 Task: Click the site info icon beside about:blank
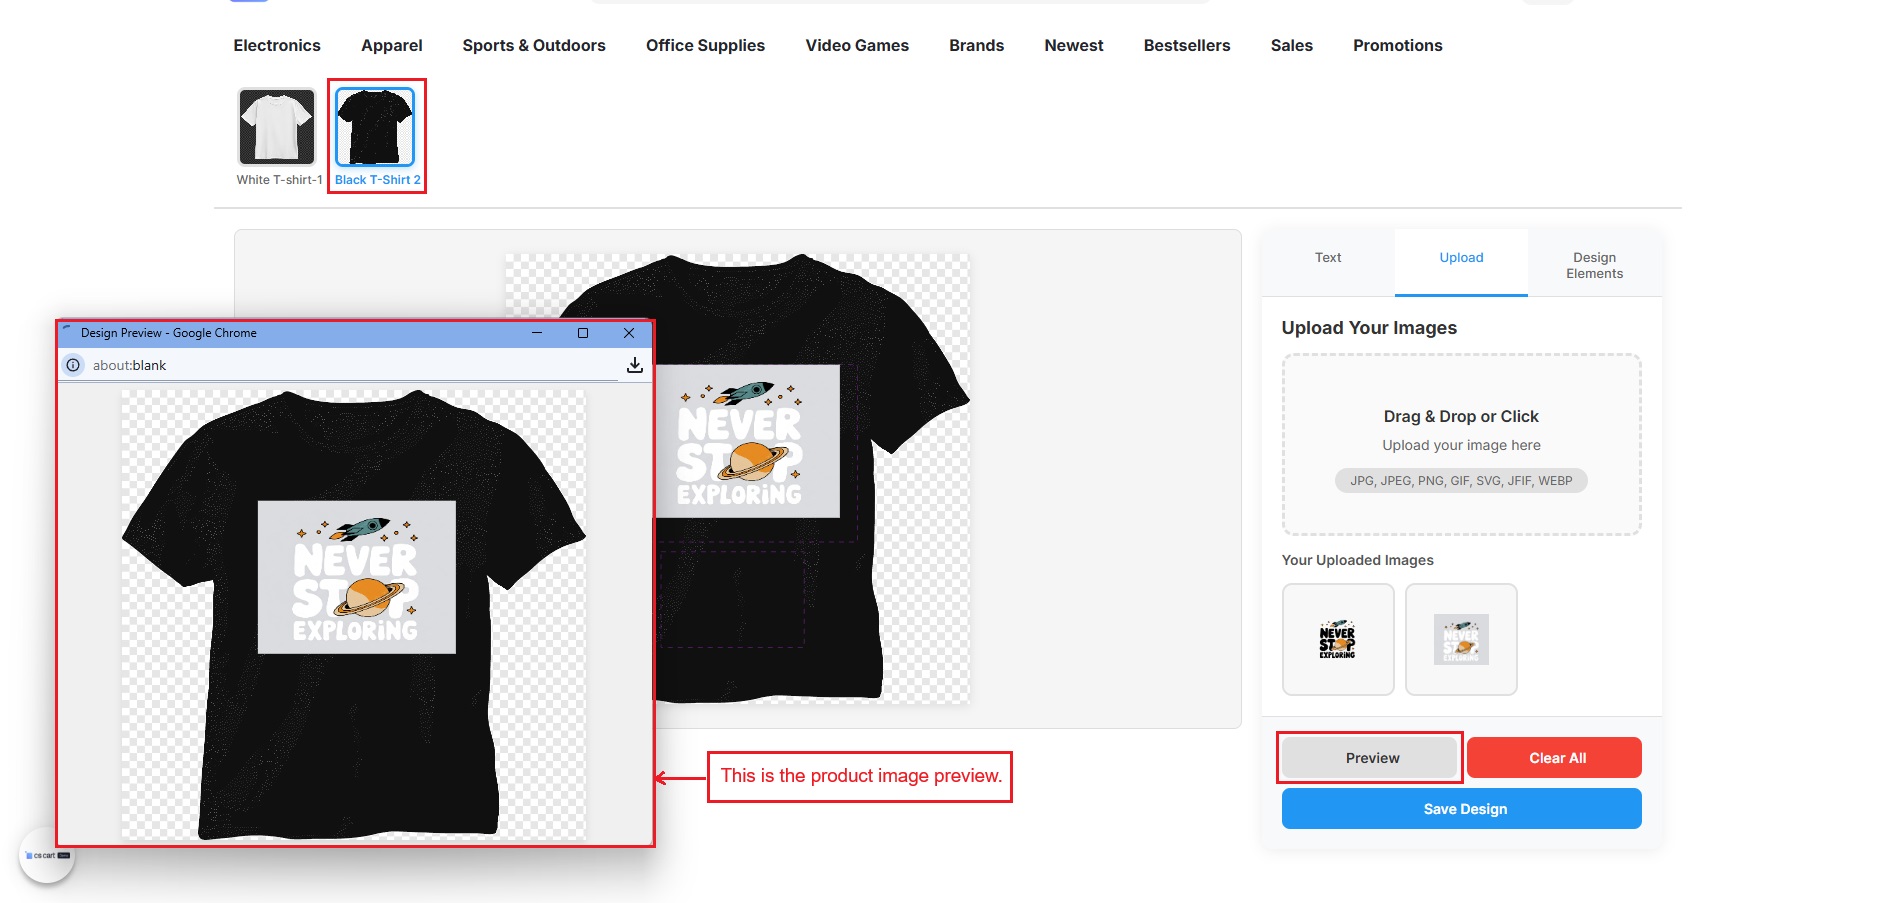74,365
